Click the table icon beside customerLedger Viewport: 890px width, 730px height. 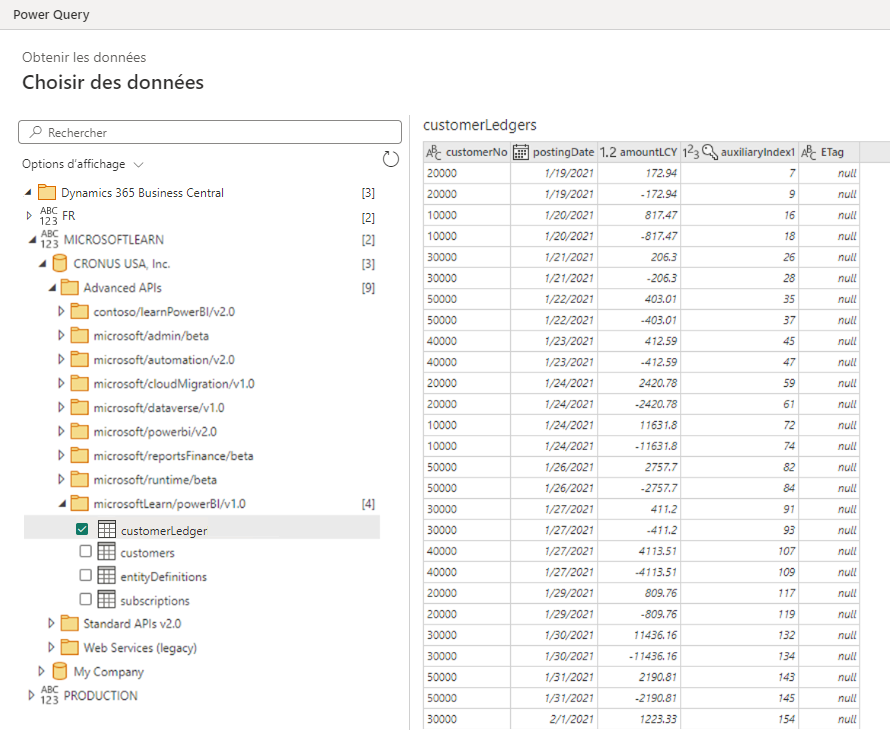point(107,529)
